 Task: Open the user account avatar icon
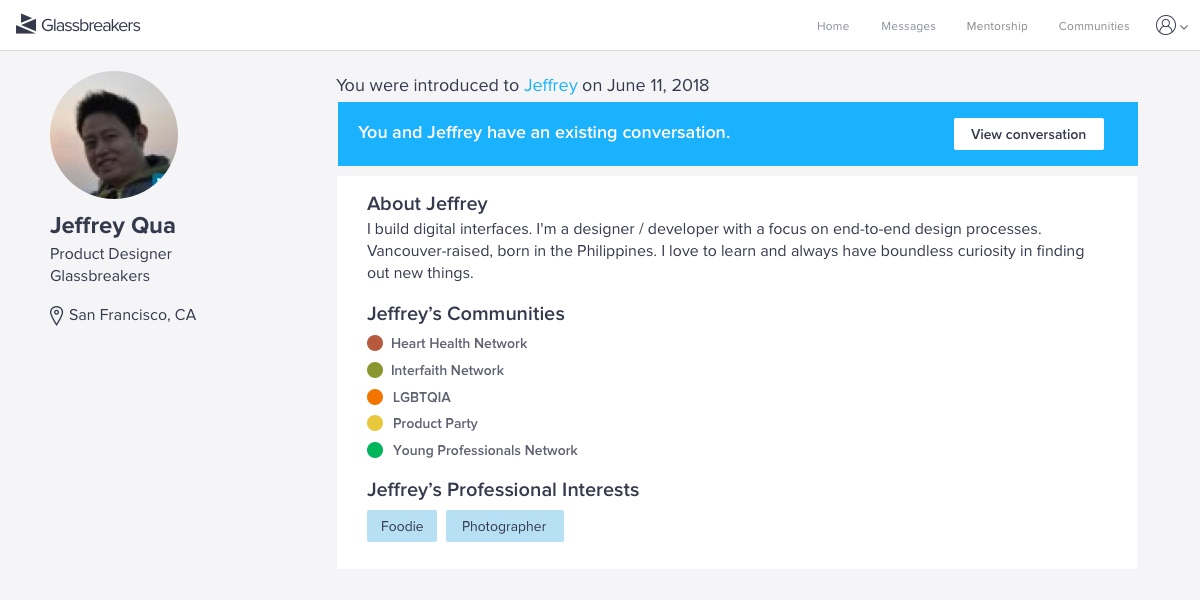coord(1165,26)
